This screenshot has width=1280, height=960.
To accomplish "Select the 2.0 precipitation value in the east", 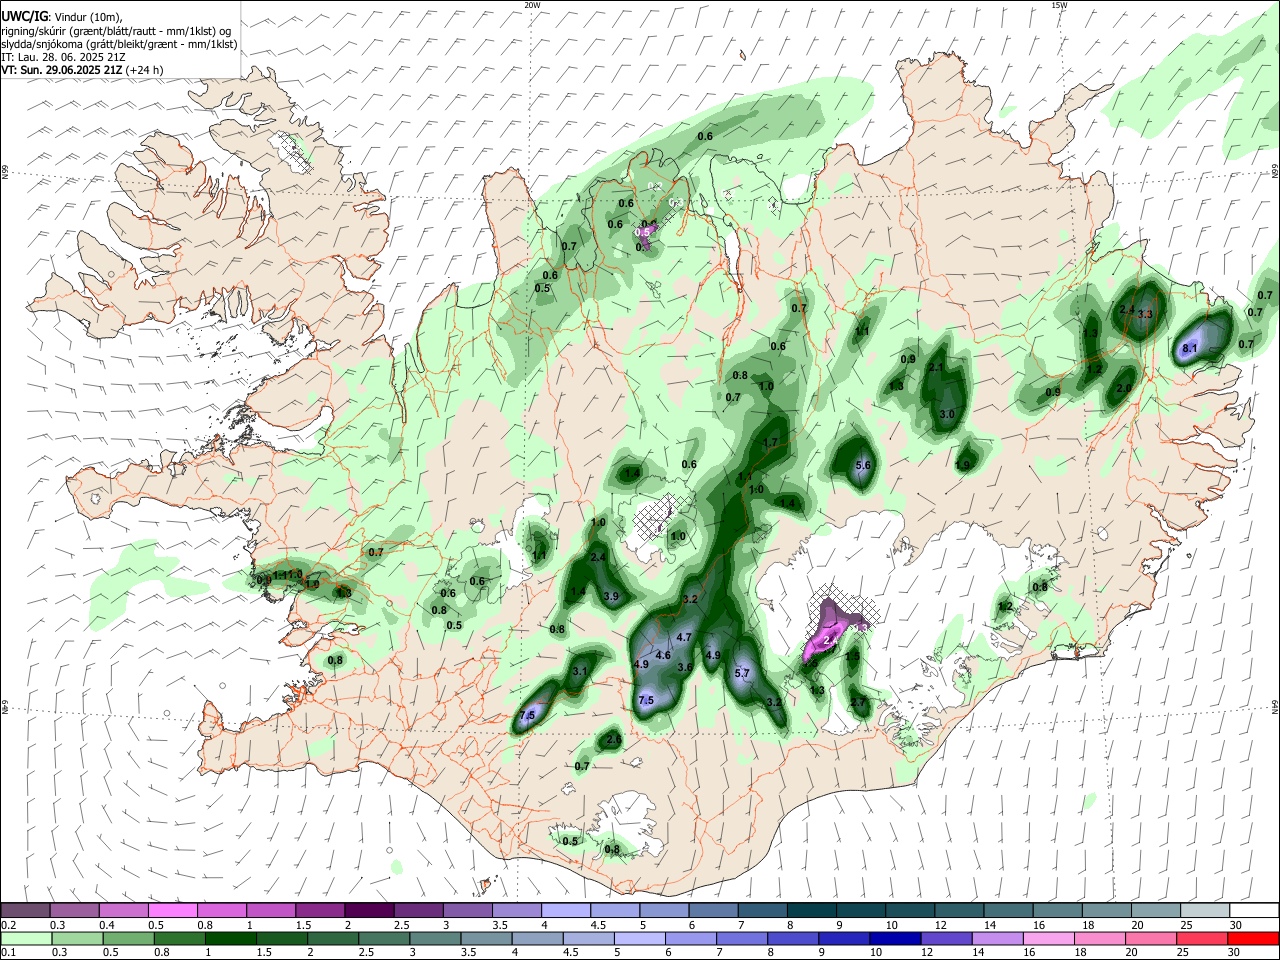I will point(1124,388).
